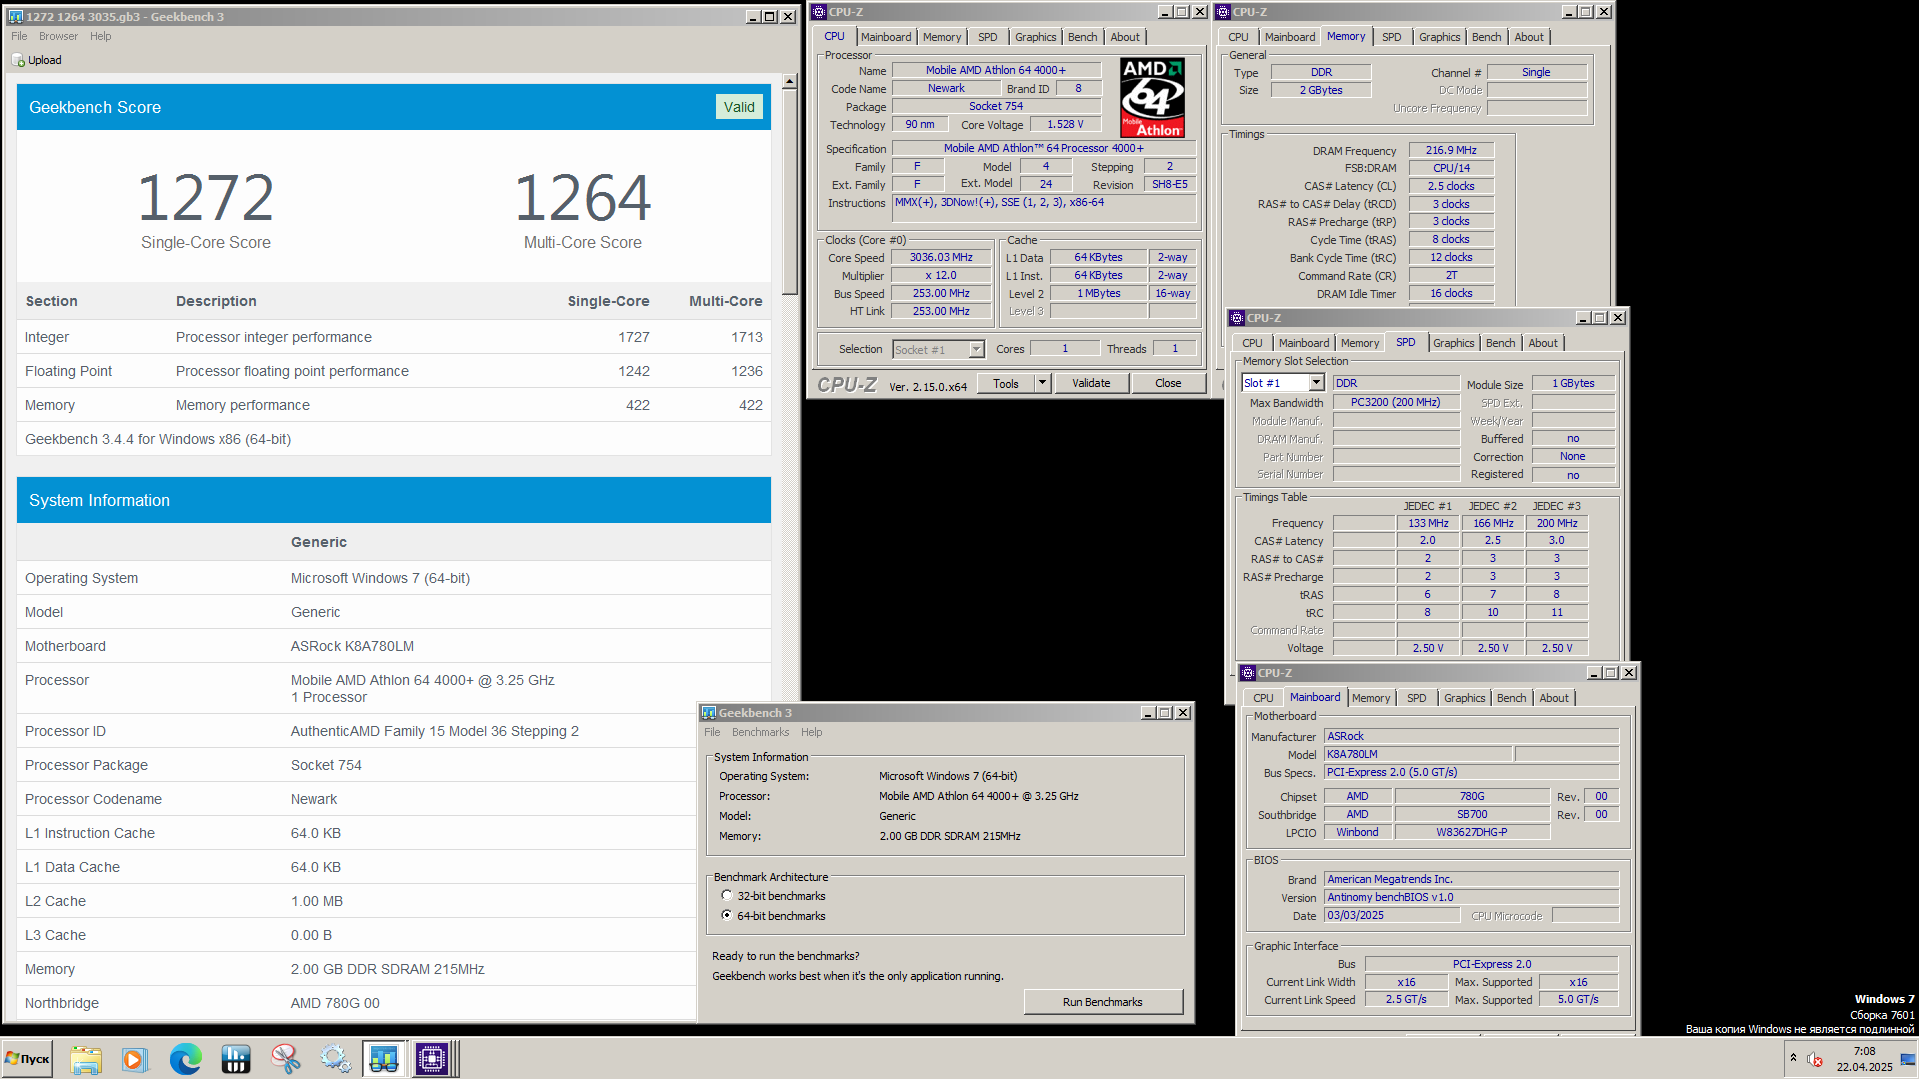Screen dimensions: 1919x1079
Task: Click the Multi-Core Score value 1264
Action: [x=582, y=197]
